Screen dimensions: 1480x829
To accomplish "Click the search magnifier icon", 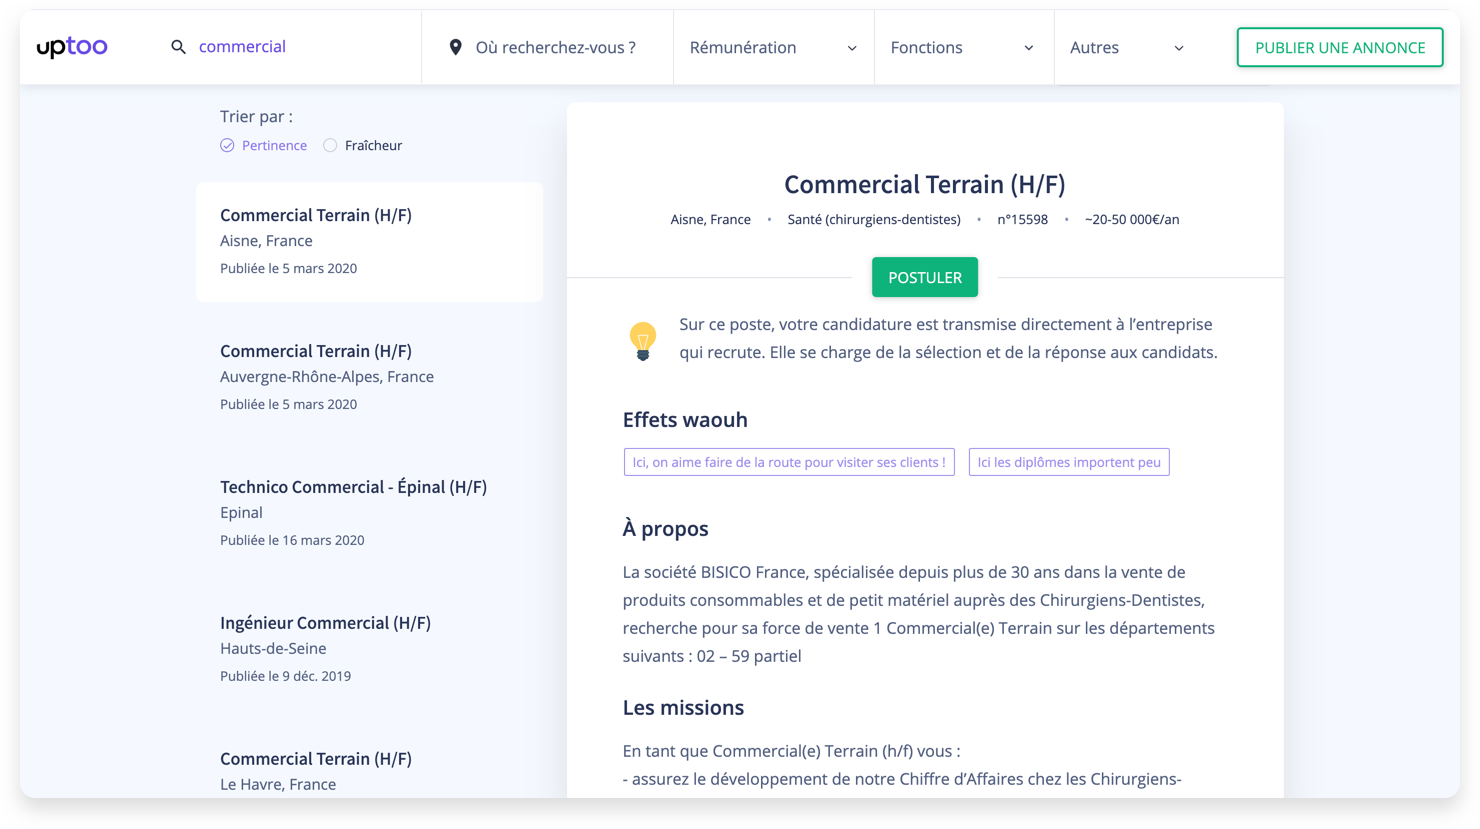I will coord(178,47).
